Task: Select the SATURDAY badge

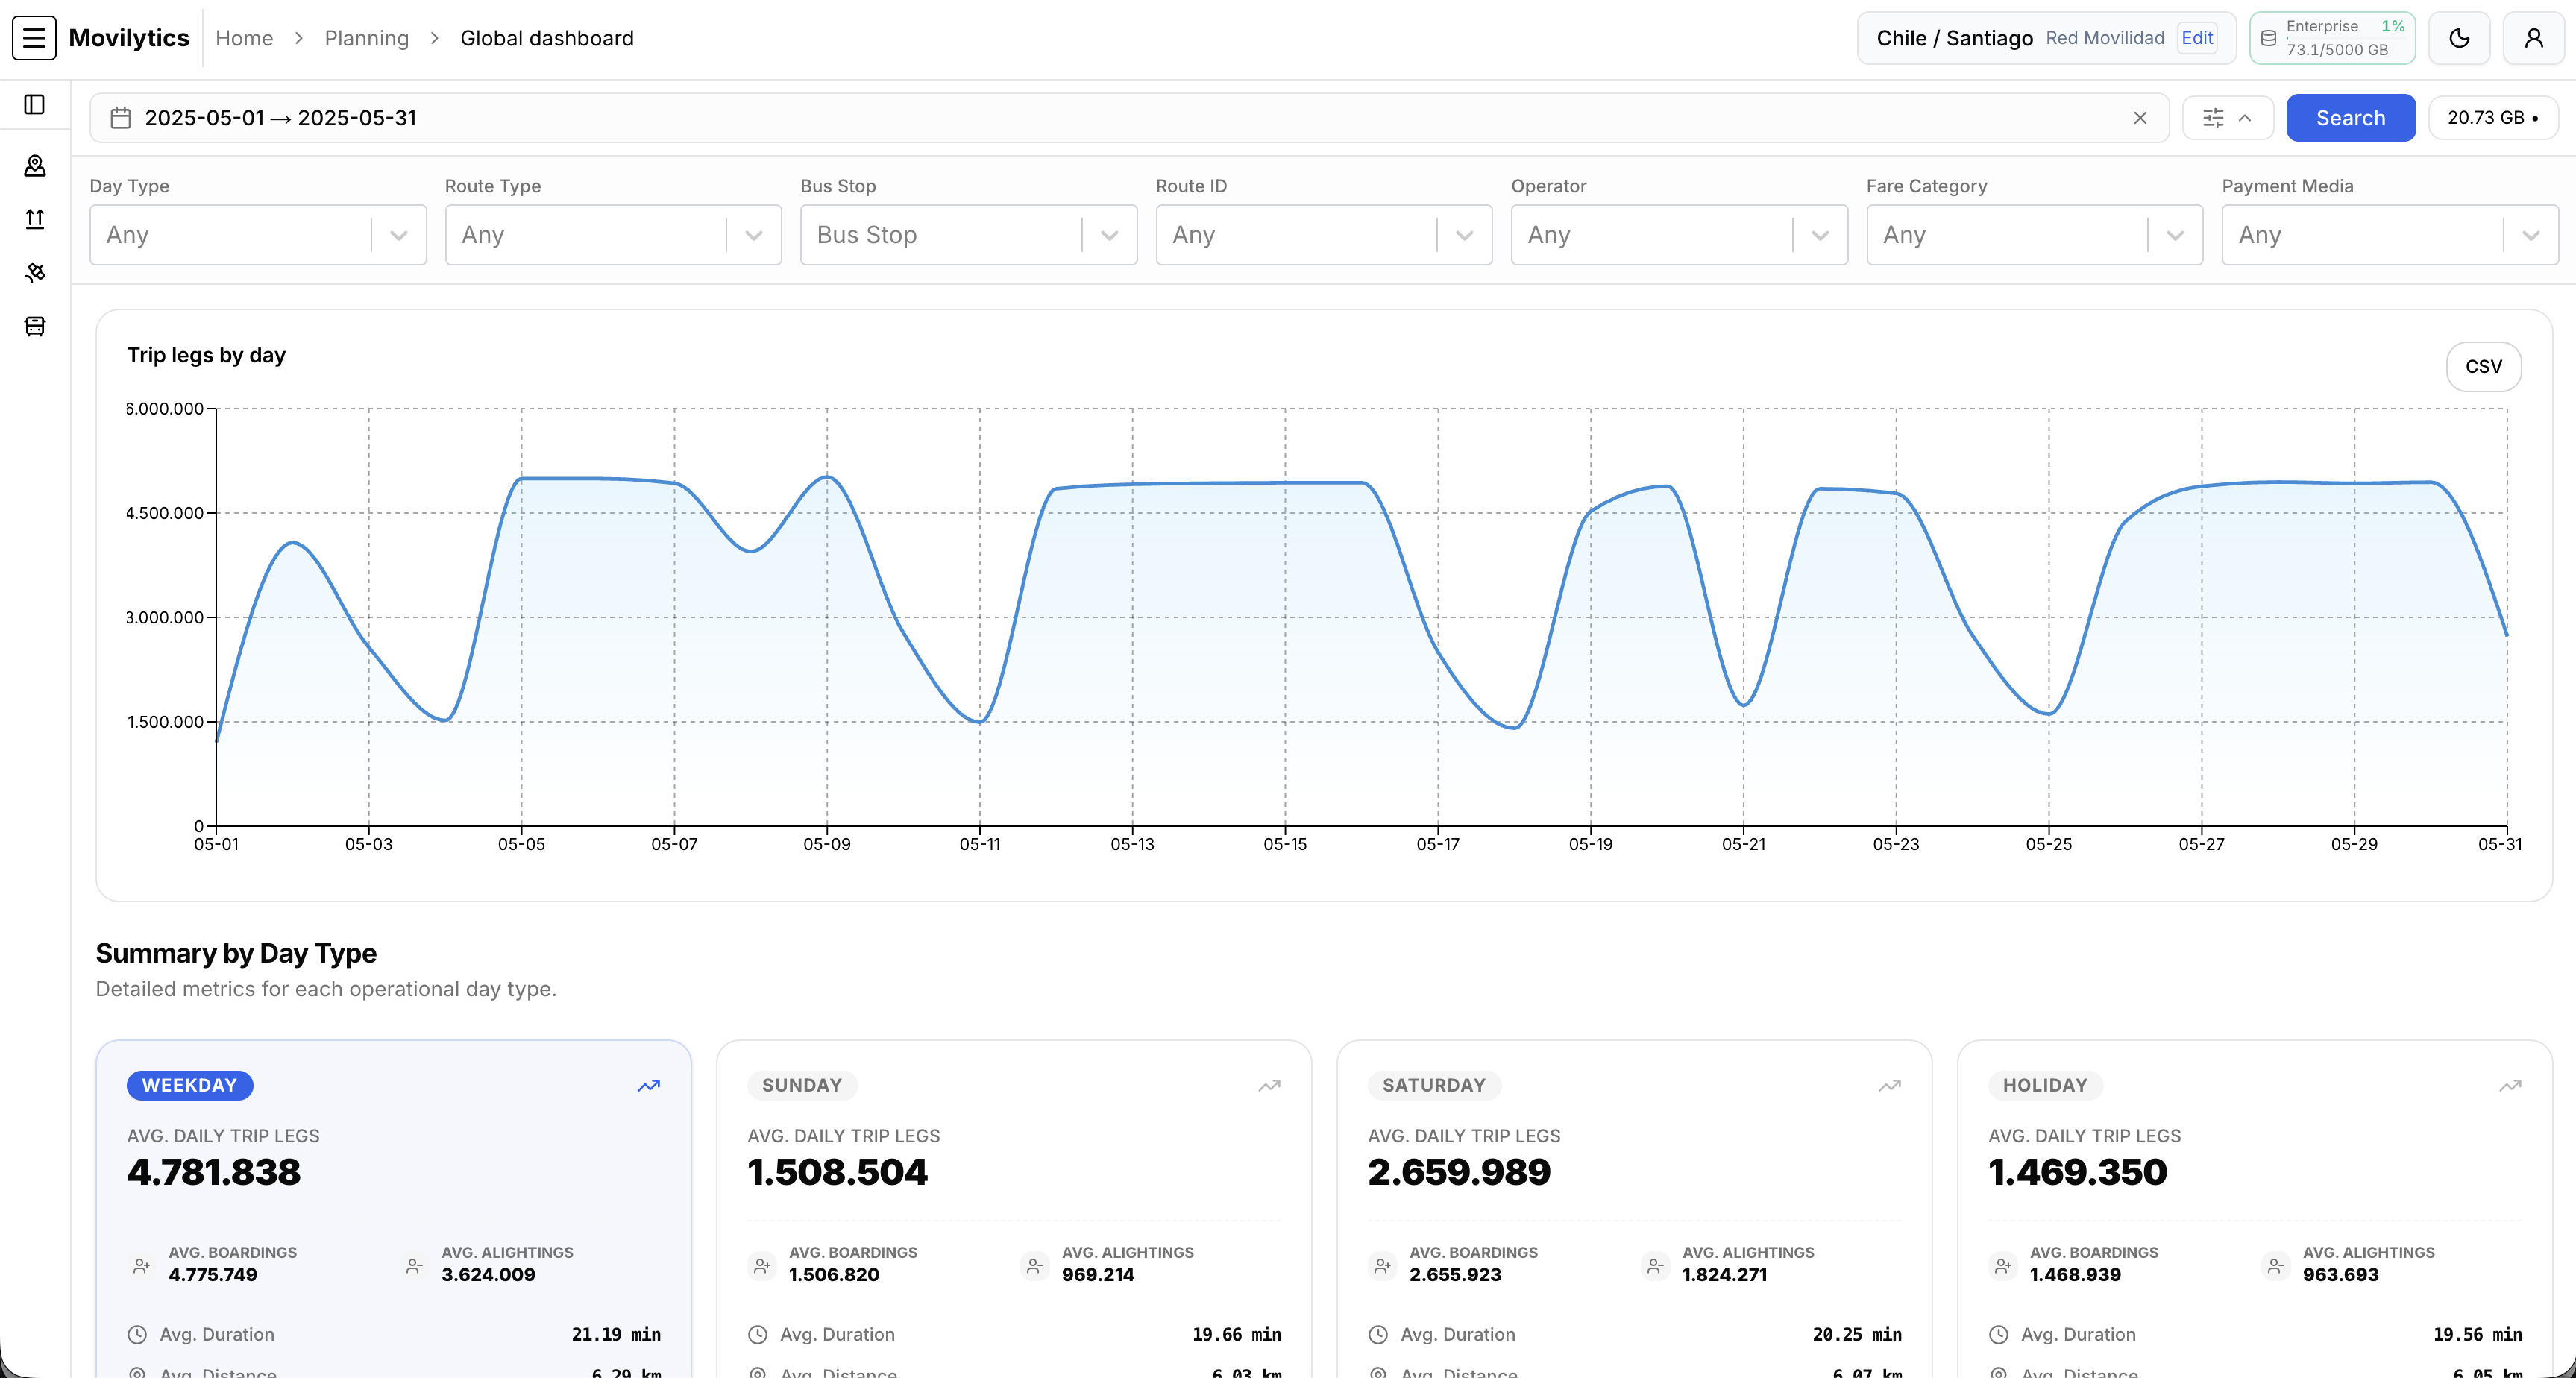Action: tap(1434, 1086)
